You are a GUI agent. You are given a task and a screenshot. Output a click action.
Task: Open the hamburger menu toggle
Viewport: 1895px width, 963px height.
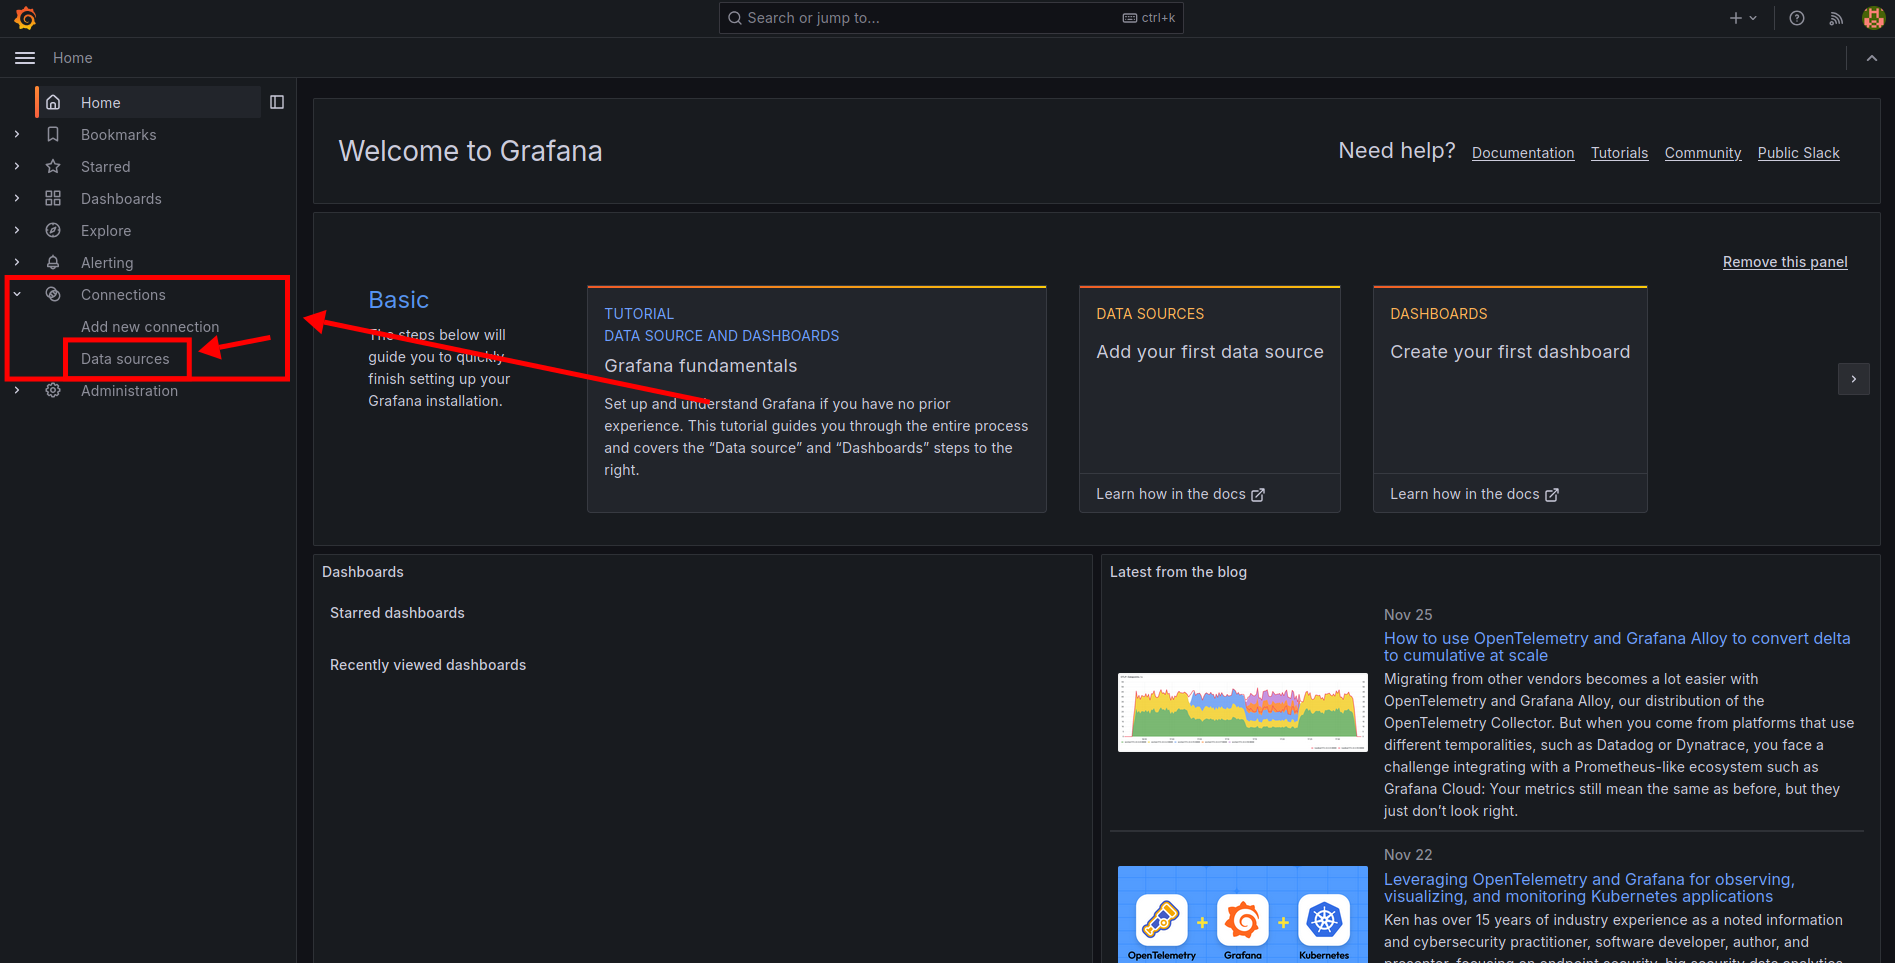(x=25, y=58)
